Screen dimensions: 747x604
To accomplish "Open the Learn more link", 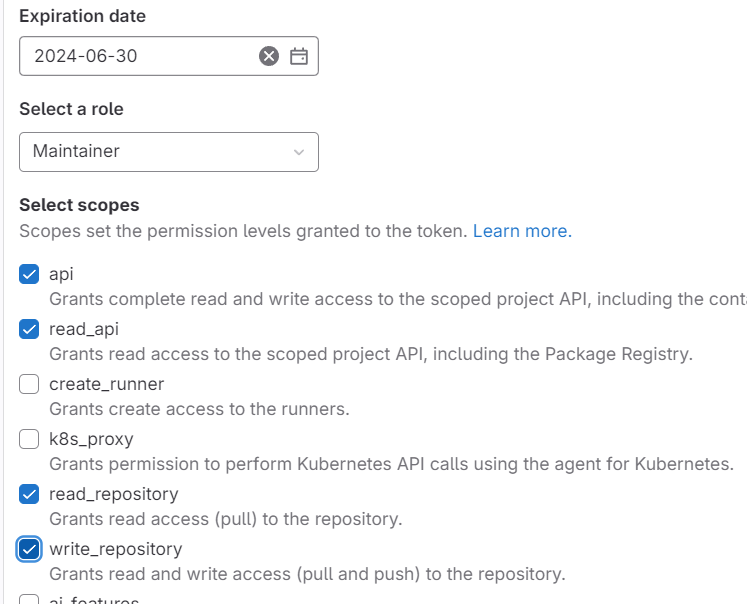I will click(x=520, y=231).
